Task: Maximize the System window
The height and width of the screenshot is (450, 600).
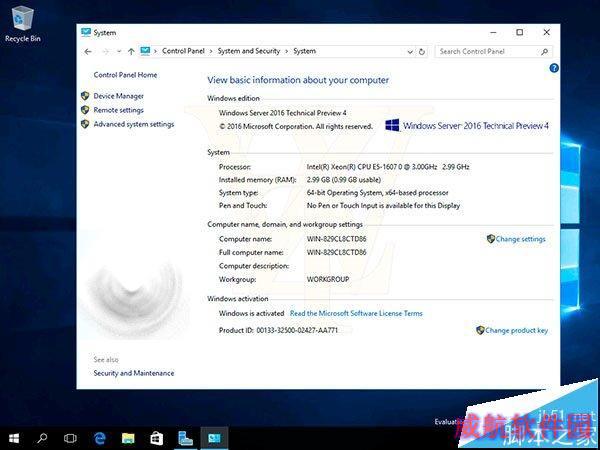Action: (520, 33)
